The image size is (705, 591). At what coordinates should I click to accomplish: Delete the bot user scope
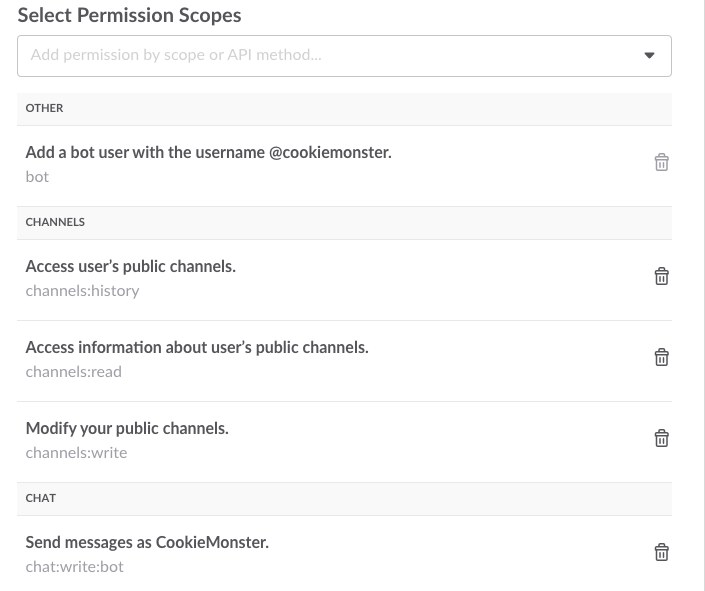coord(661,162)
